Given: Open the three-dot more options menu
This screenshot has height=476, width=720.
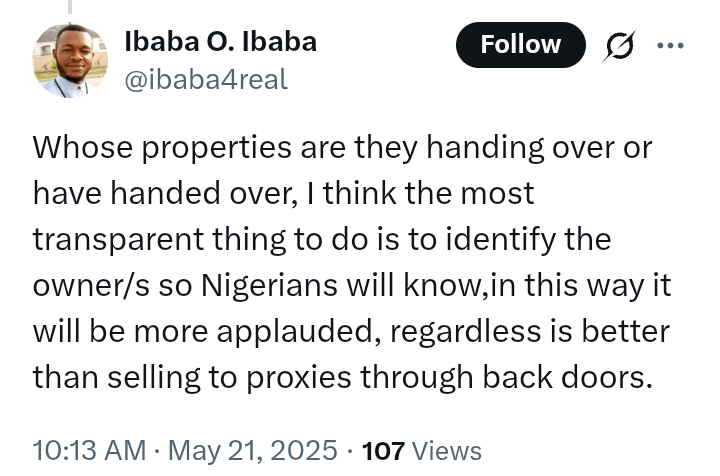Looking at the screenshot, I should [669, 46].
